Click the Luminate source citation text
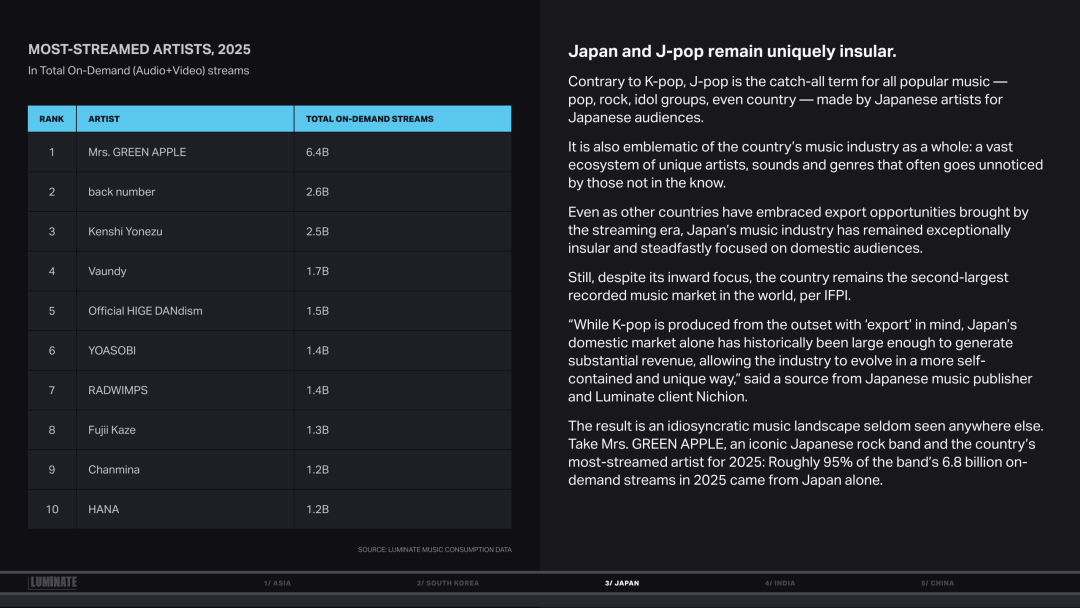Viewport: 1080px width, 608px height. [x=434, y=549]
